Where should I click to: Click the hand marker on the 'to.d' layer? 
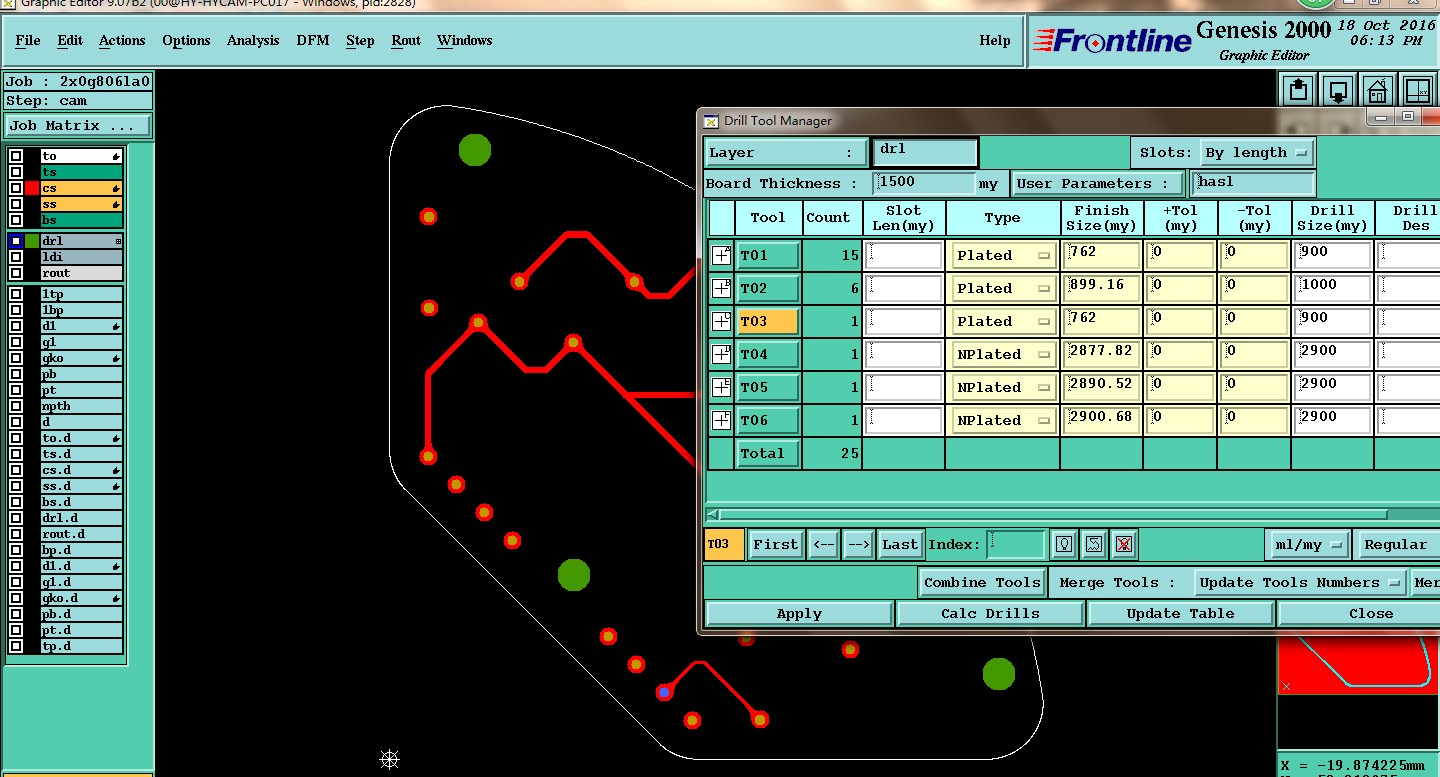click(x=117, y=439)
